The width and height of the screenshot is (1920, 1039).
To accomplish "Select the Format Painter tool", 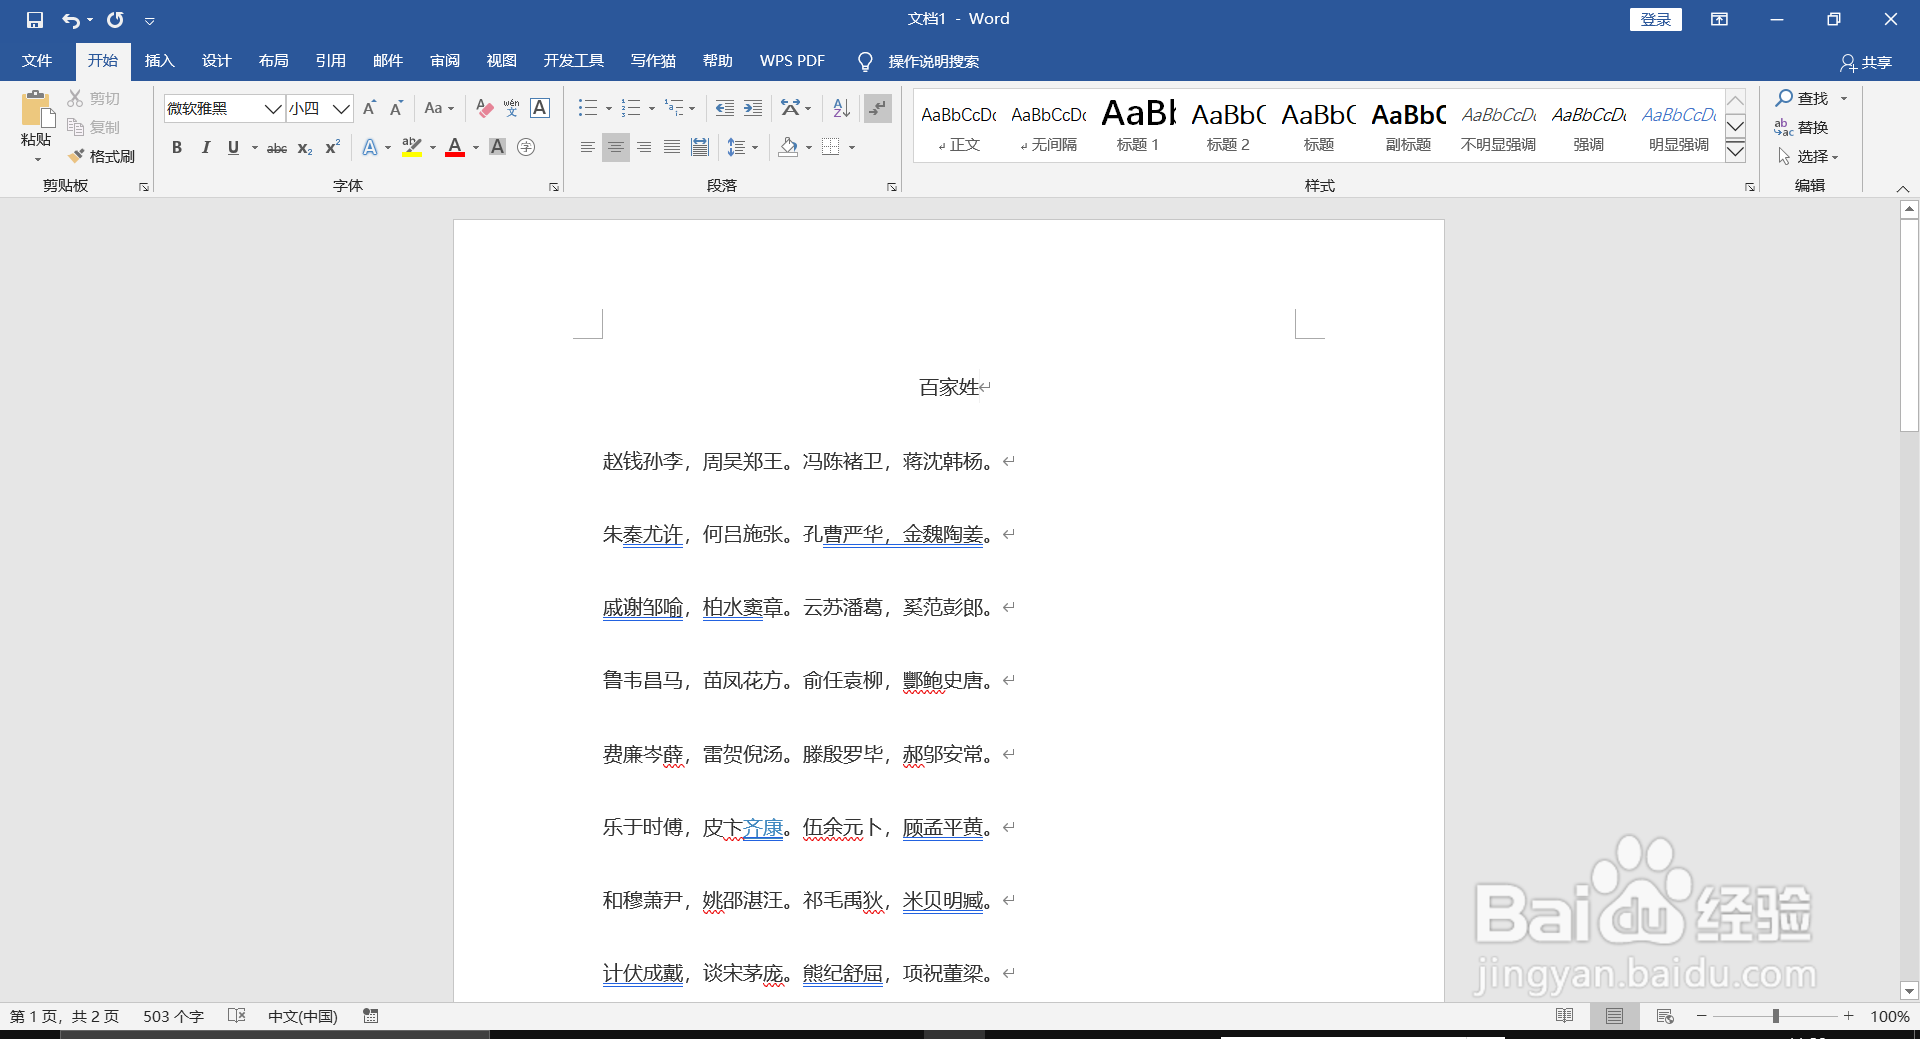I will point(101,156).
